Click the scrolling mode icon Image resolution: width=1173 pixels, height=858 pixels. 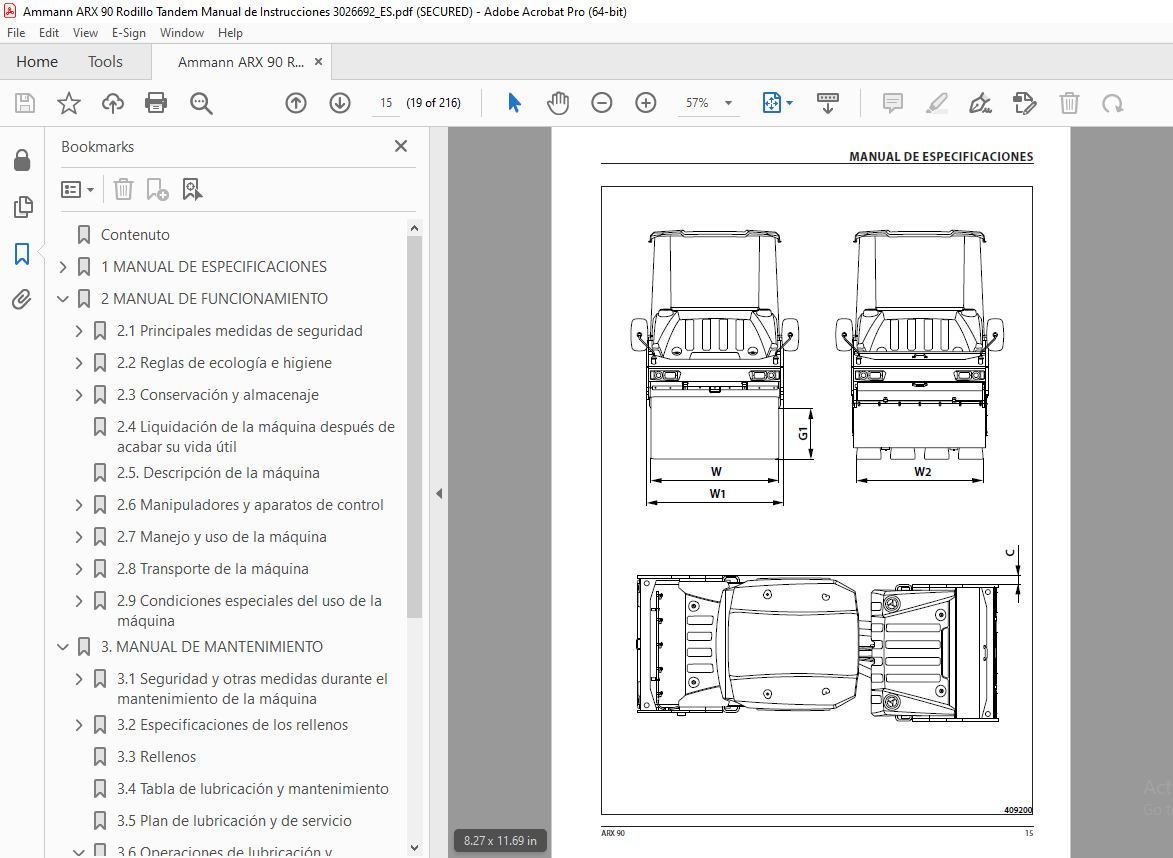click(827, 103)
